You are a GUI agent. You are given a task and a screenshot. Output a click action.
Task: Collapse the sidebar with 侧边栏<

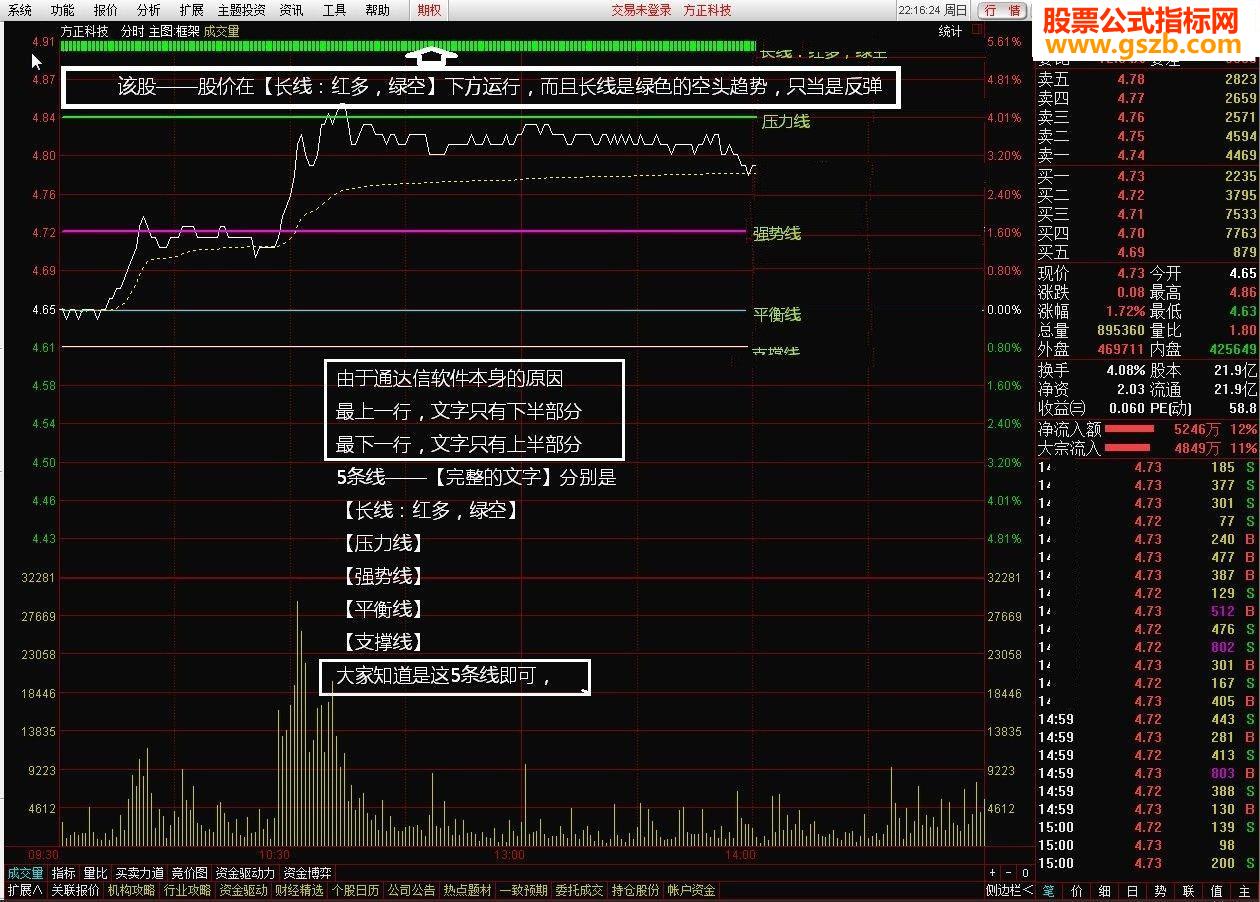click(x=1010, y=890)
